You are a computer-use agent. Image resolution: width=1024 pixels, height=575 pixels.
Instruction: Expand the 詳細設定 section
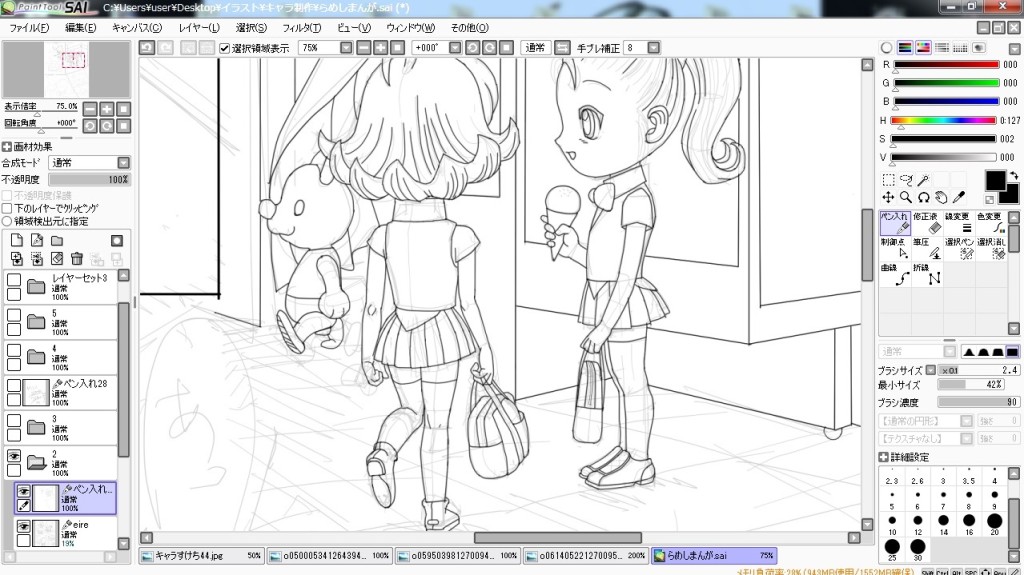tap(884, 457)
